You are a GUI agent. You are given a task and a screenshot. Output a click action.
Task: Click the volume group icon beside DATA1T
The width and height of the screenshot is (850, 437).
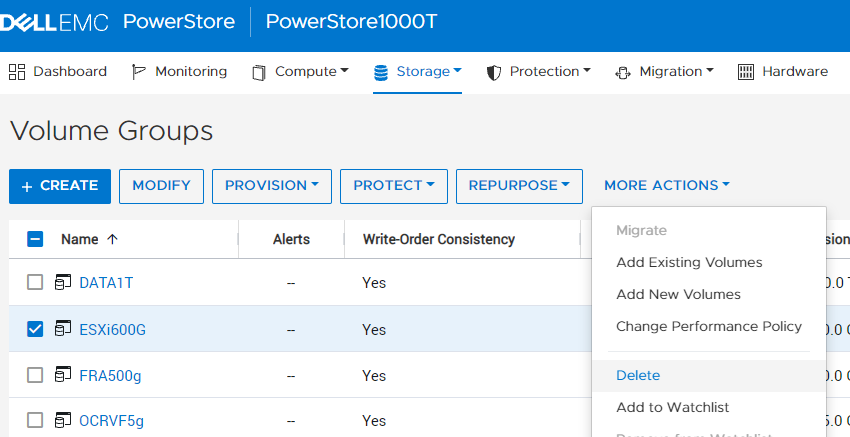click(63, 283)
